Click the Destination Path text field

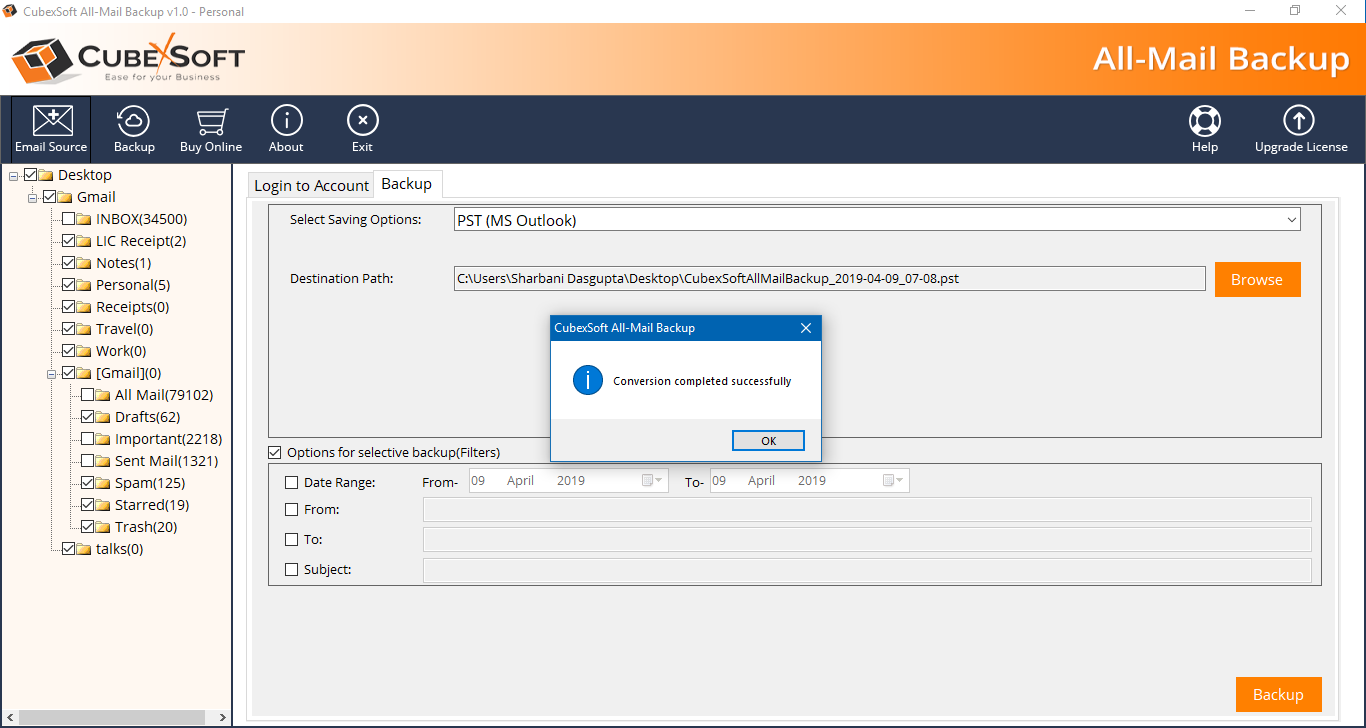click(x=829, y=279)
